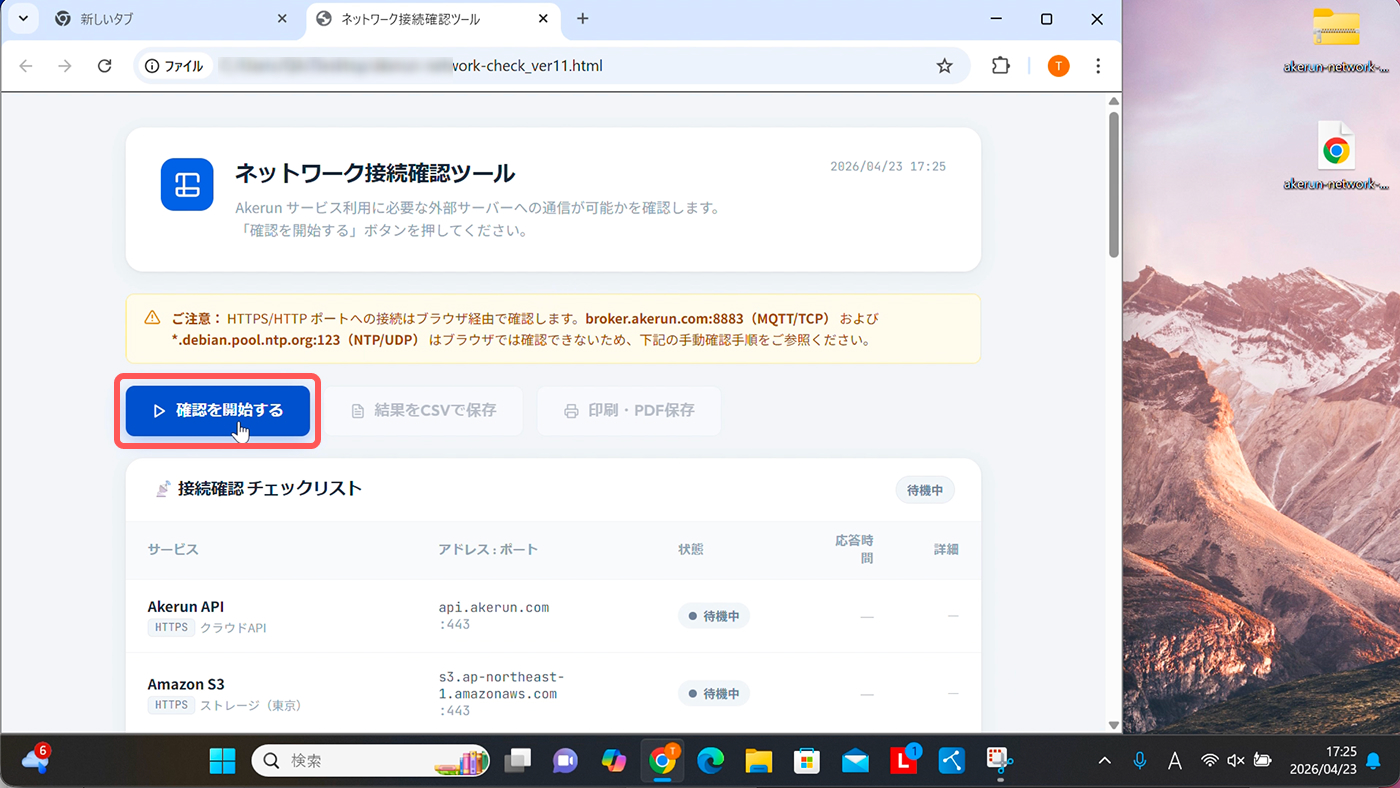Click the browser forward arrow
The height and width of the screenshot is (788, 1400).
pyautogui.click(x=65, y=66)
